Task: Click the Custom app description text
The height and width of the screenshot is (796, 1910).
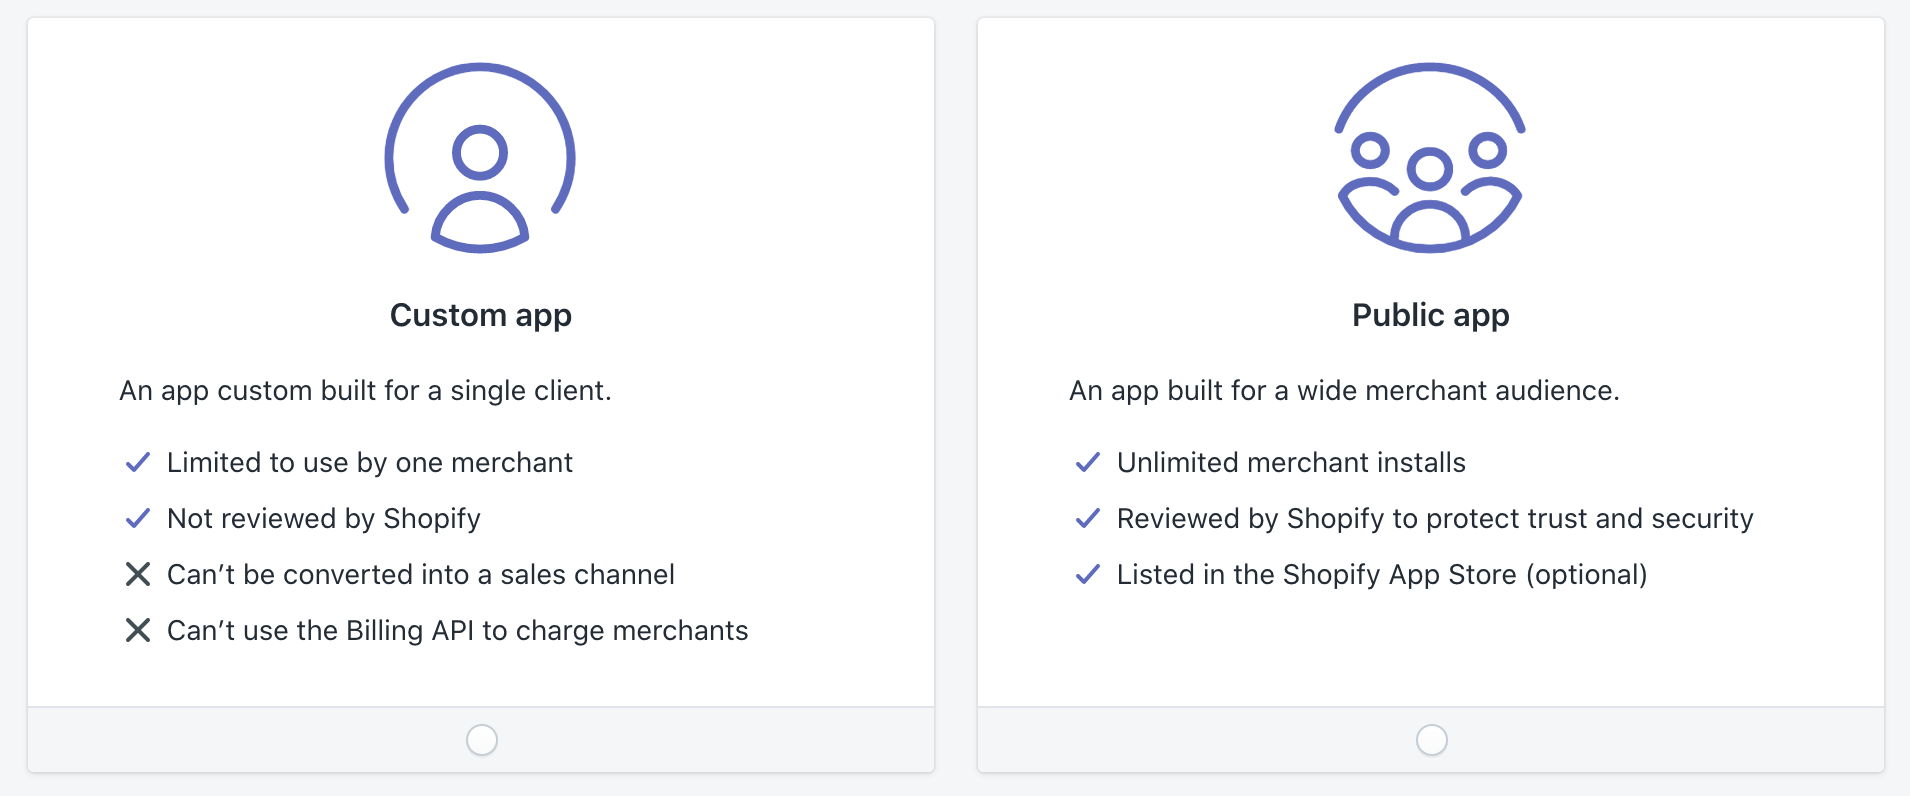Action: pos(366,391)
